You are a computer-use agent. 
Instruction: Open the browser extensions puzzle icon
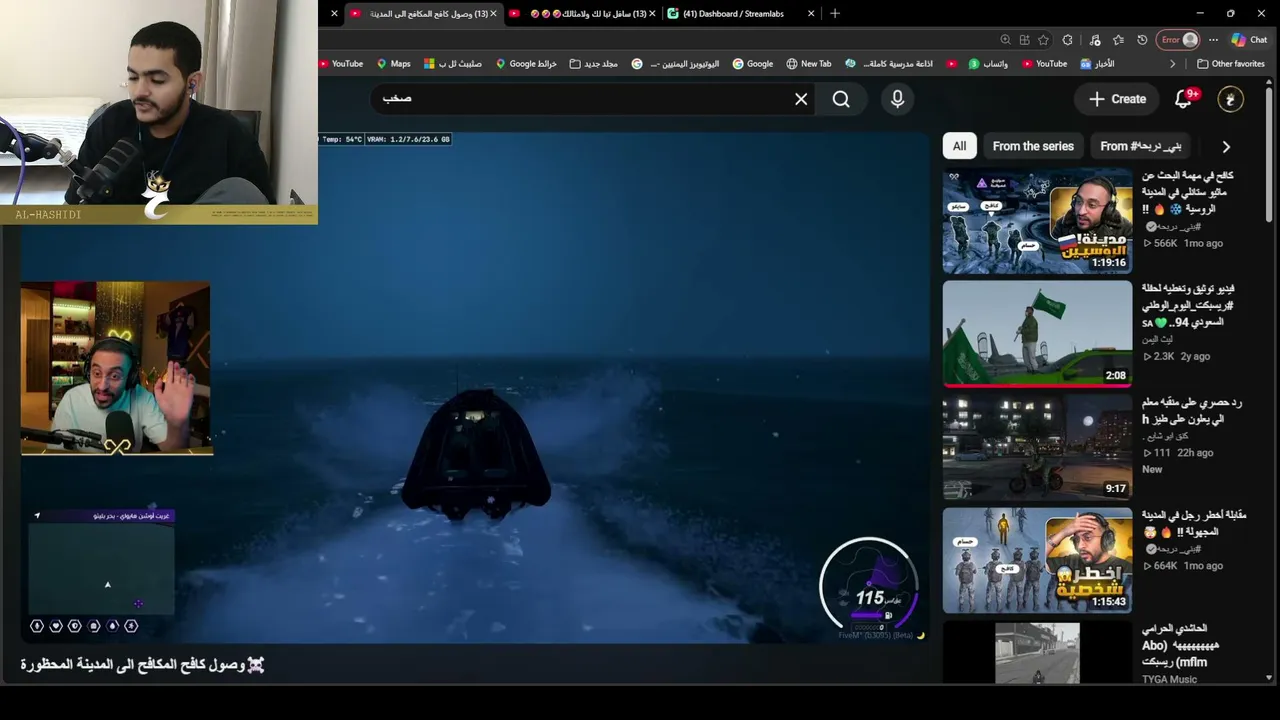point(1068,40)
